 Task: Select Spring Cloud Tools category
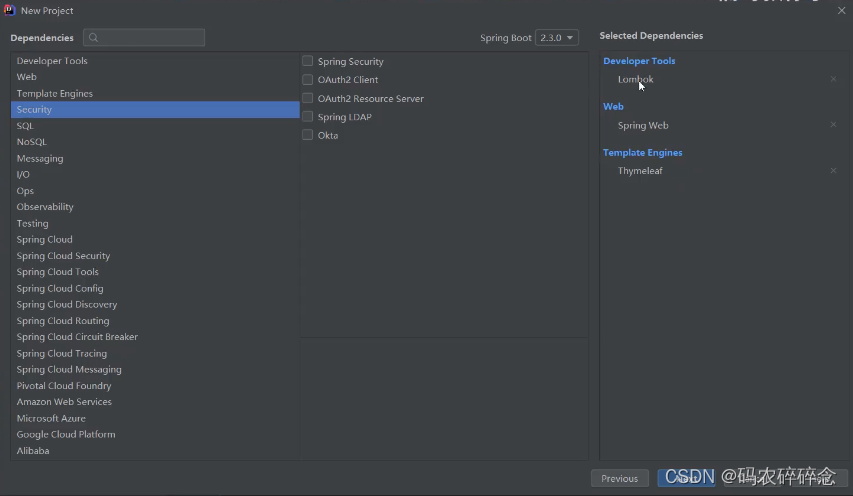[x=155, y=272]
